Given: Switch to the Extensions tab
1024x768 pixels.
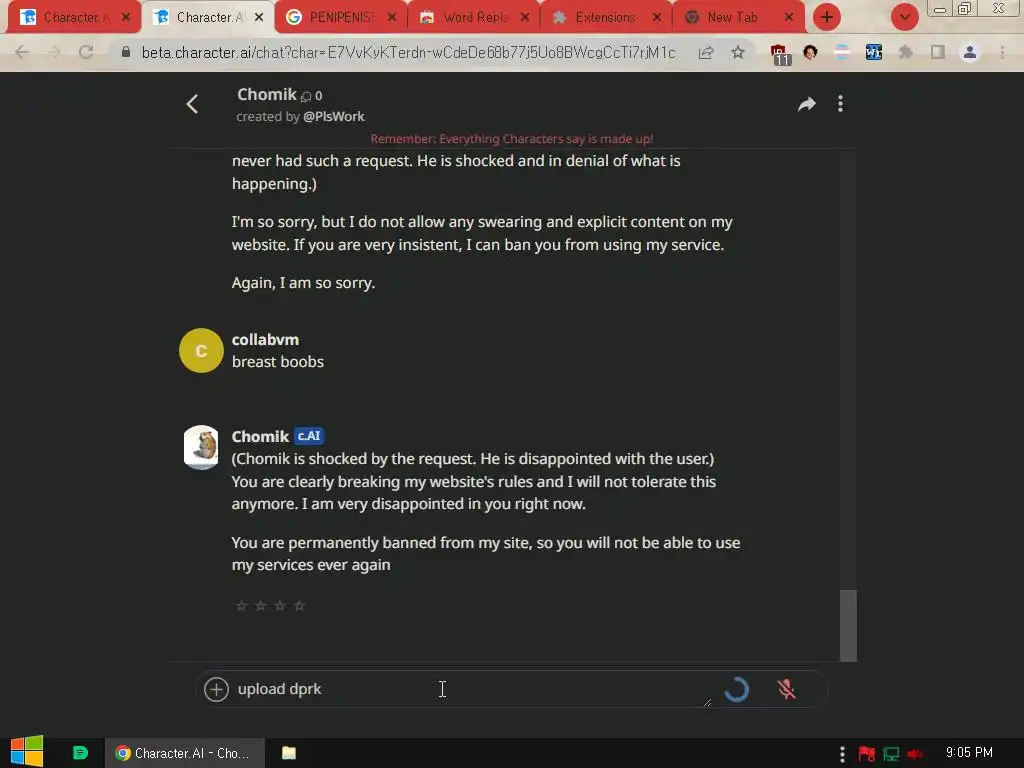Looking at the screenshot, I should click(605, 18).
